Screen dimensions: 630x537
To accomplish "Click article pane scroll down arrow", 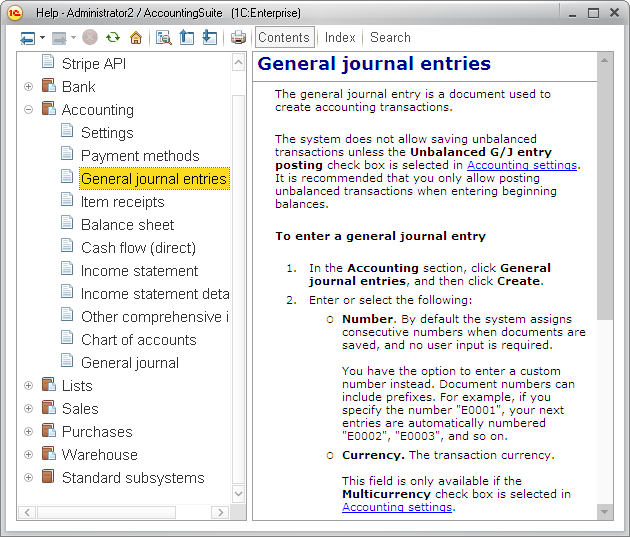I will 604,512.
